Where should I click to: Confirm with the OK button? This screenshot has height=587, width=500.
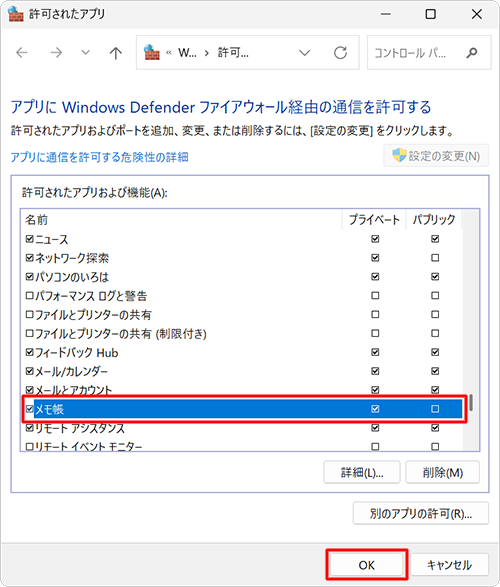[366, 565]
